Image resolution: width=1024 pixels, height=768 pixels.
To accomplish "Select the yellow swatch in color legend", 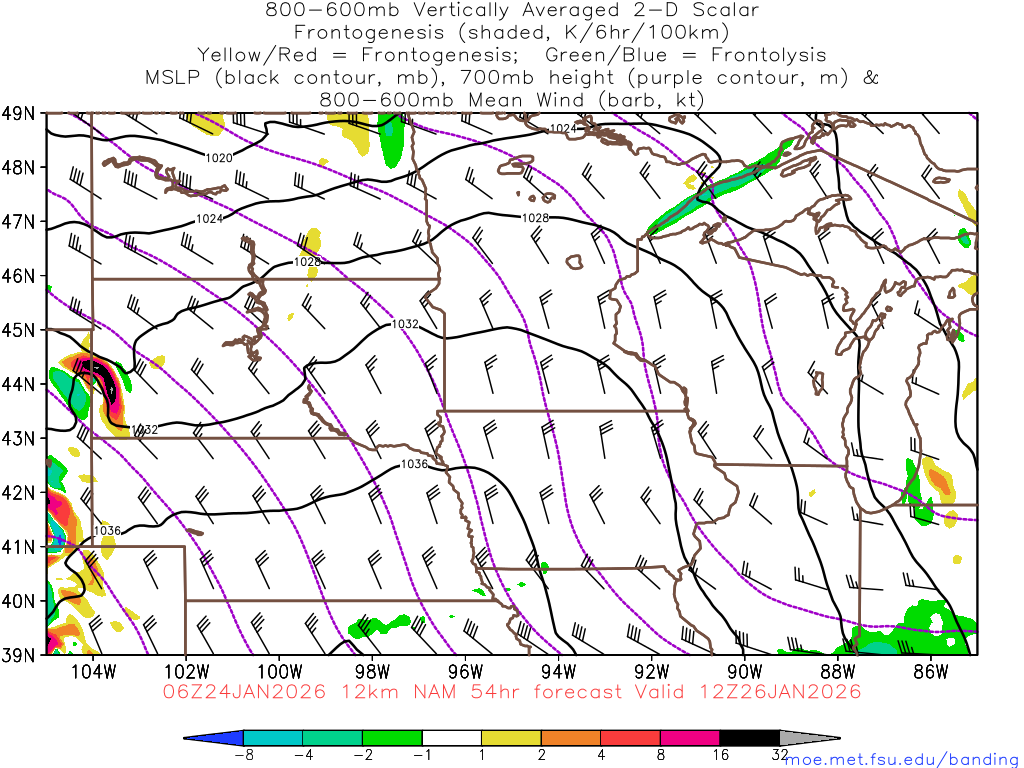I will pyautogui.click(x=510, y=738).
